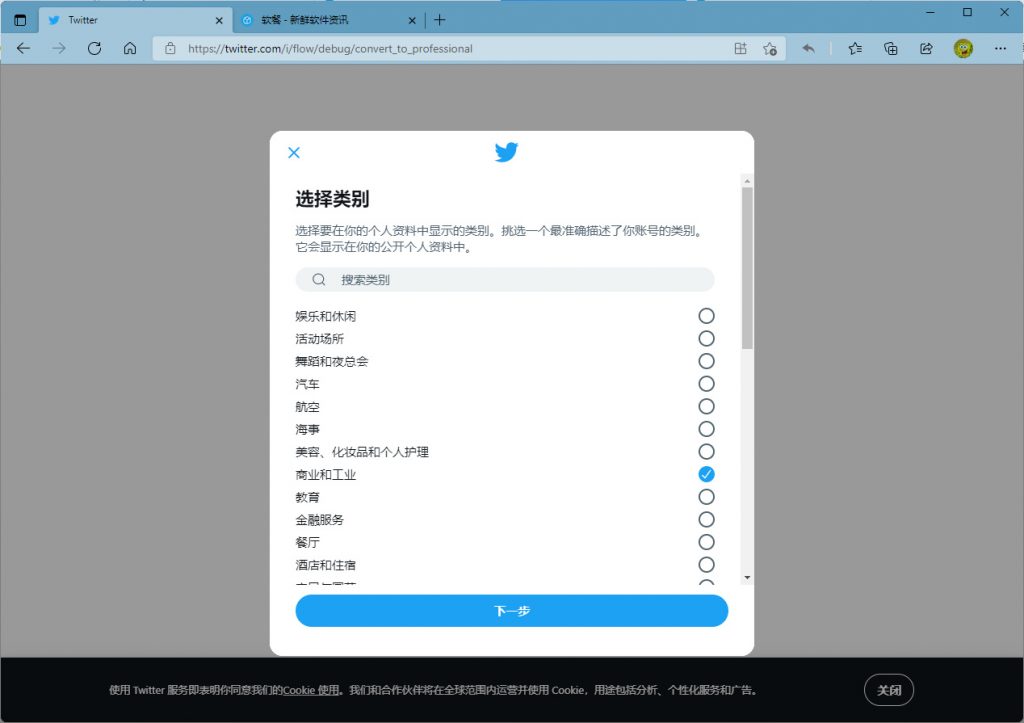Viewport: 1024px width, 723px height.
Task: Open the apps grid icon in address bar
Action: click(x=741, y=48)
